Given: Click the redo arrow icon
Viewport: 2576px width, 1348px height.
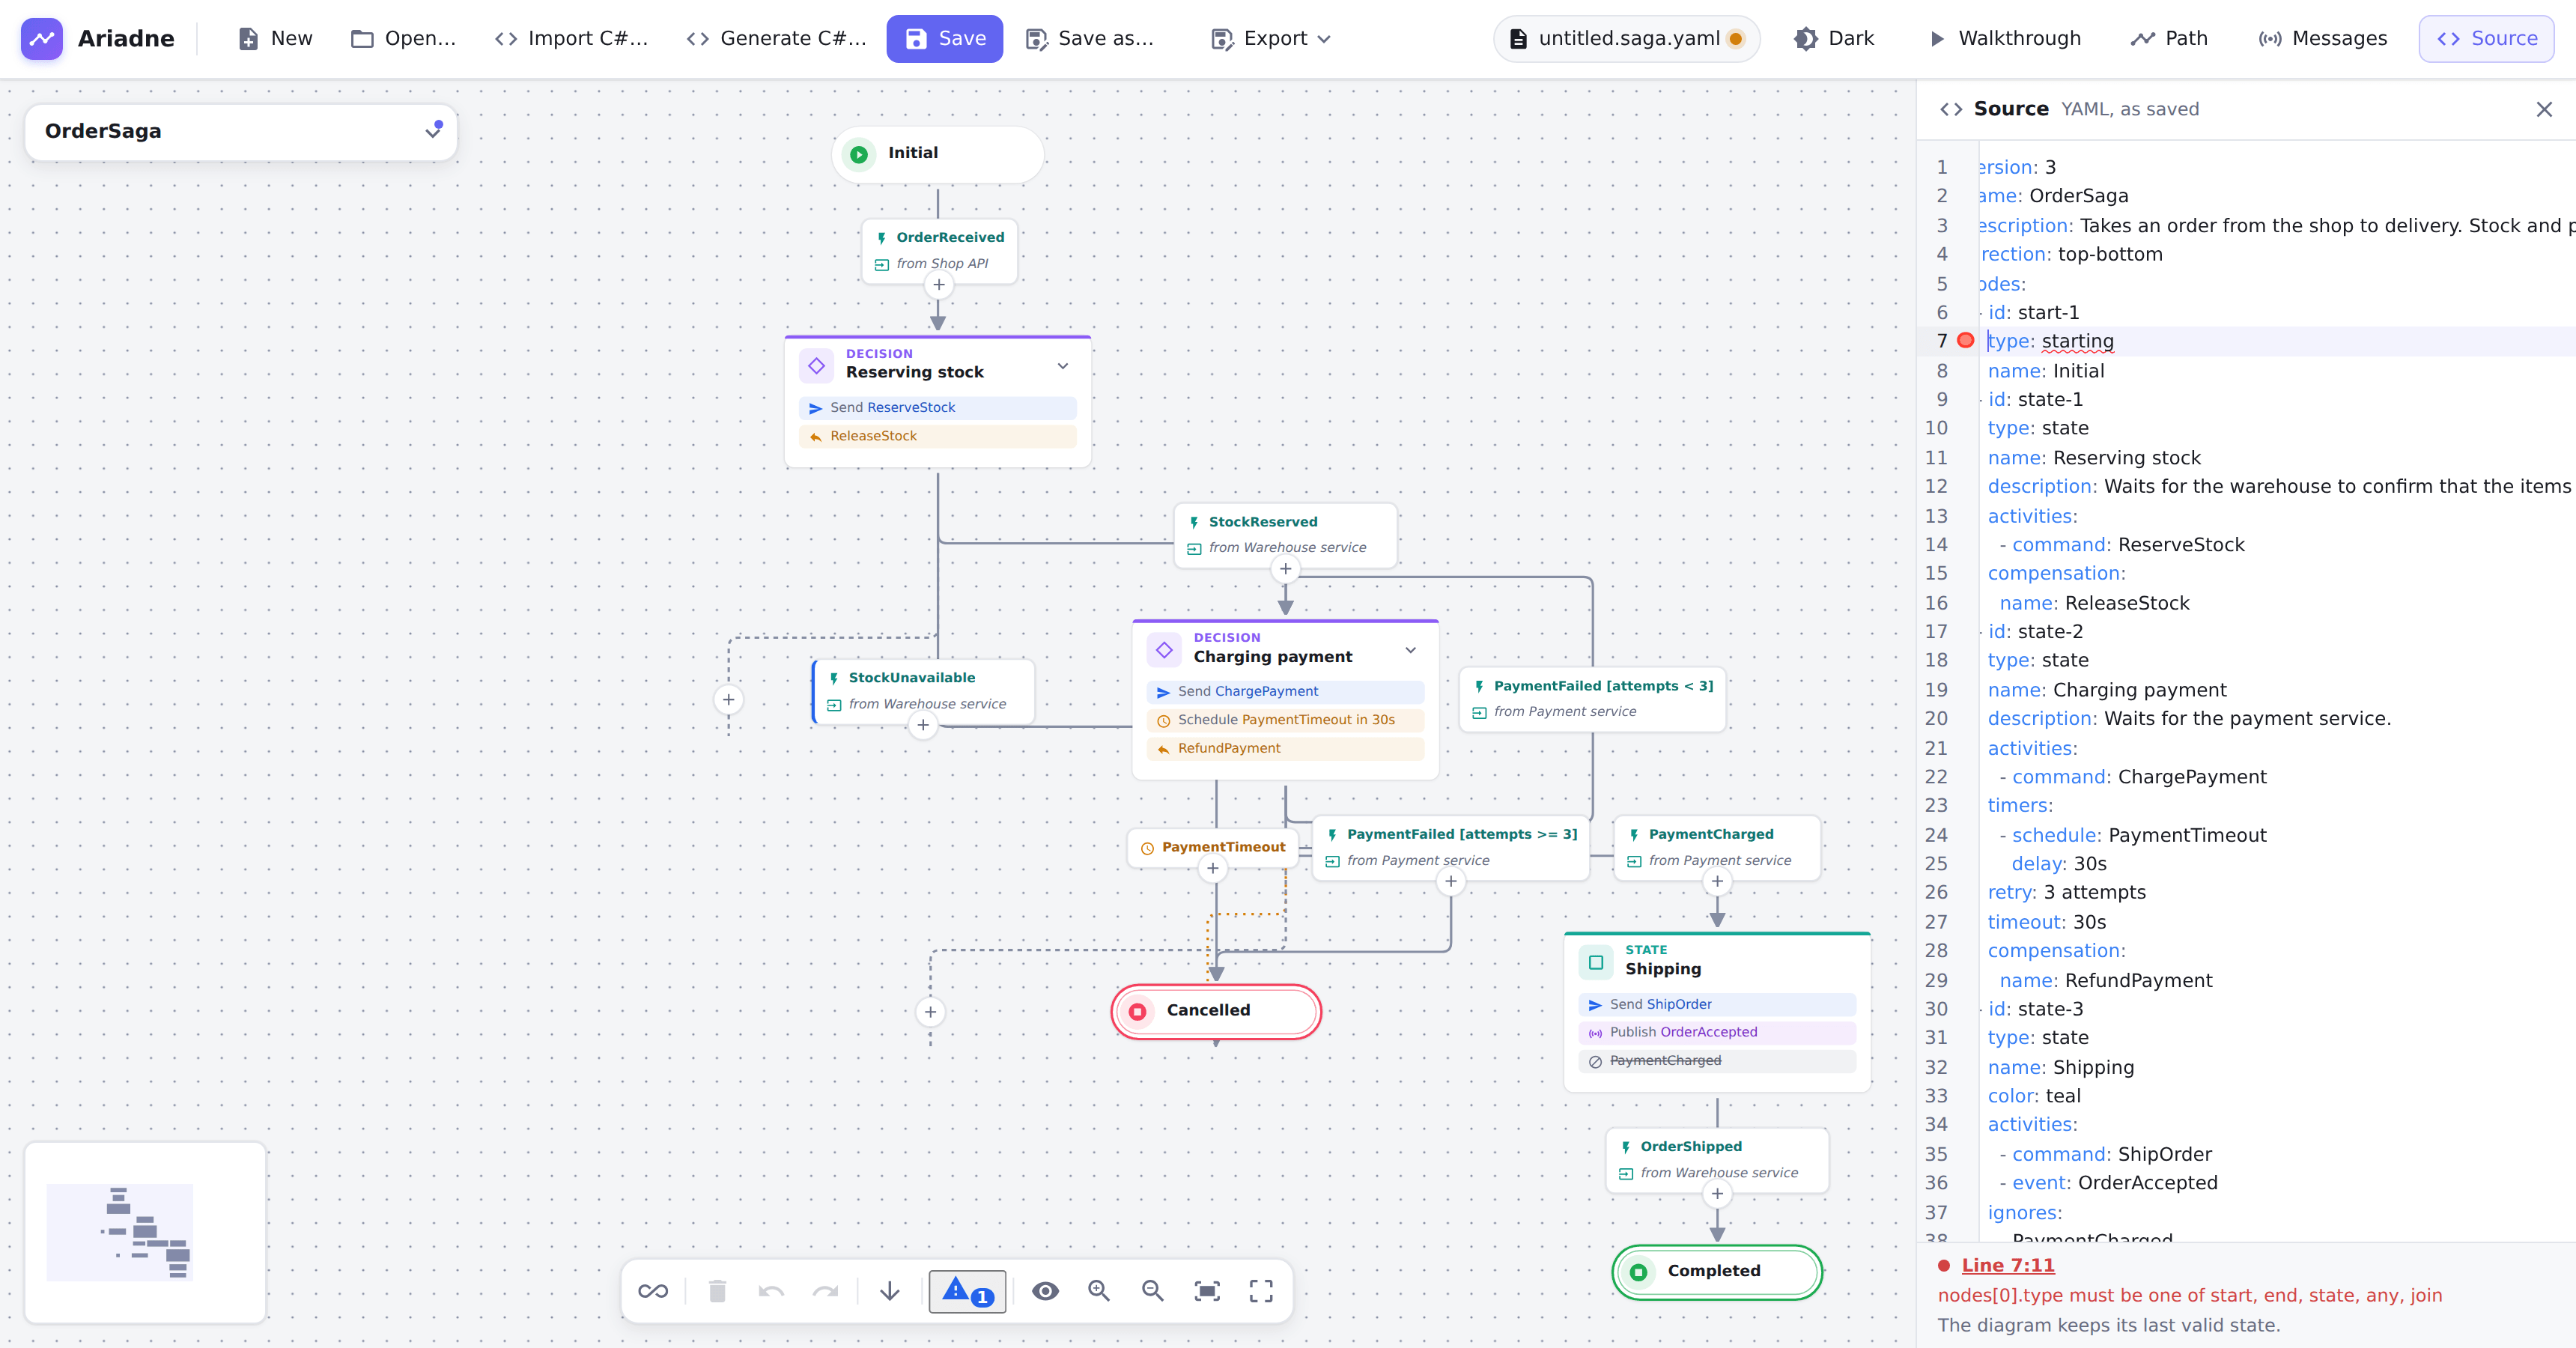Looking at the screenshot, I should [825, 1291].
